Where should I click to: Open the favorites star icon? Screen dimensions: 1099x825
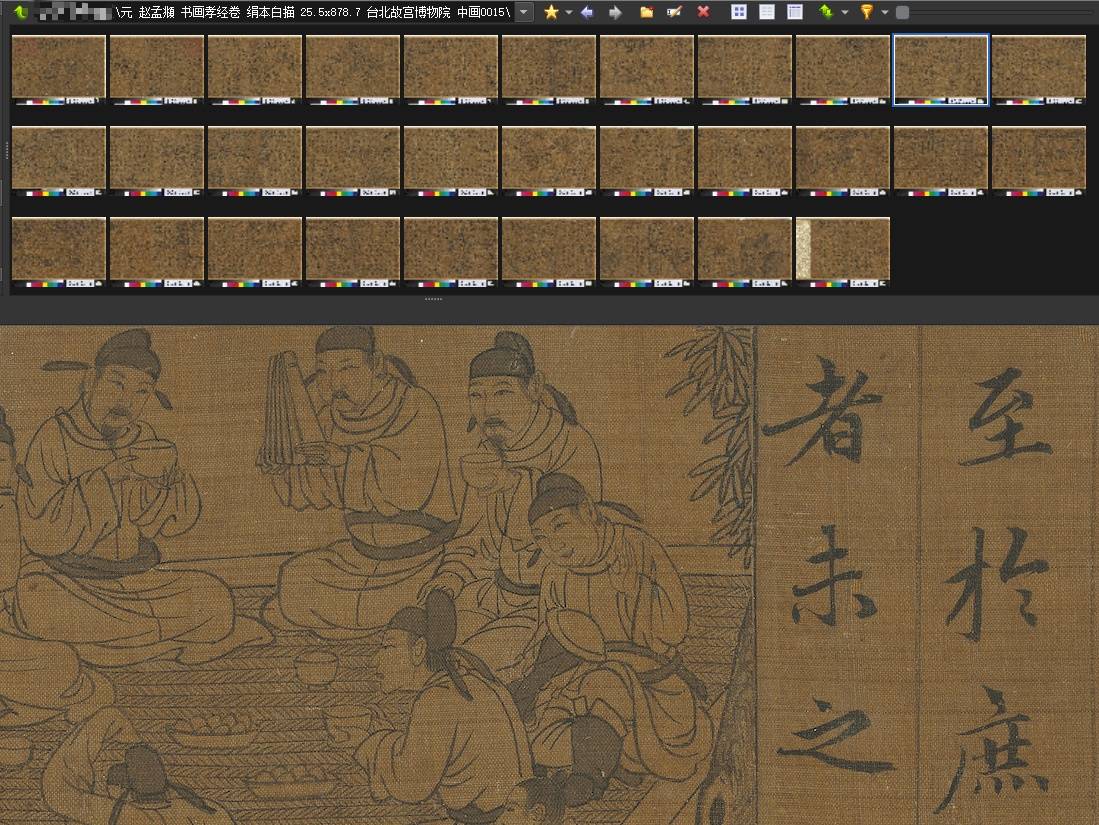[551, 12]
